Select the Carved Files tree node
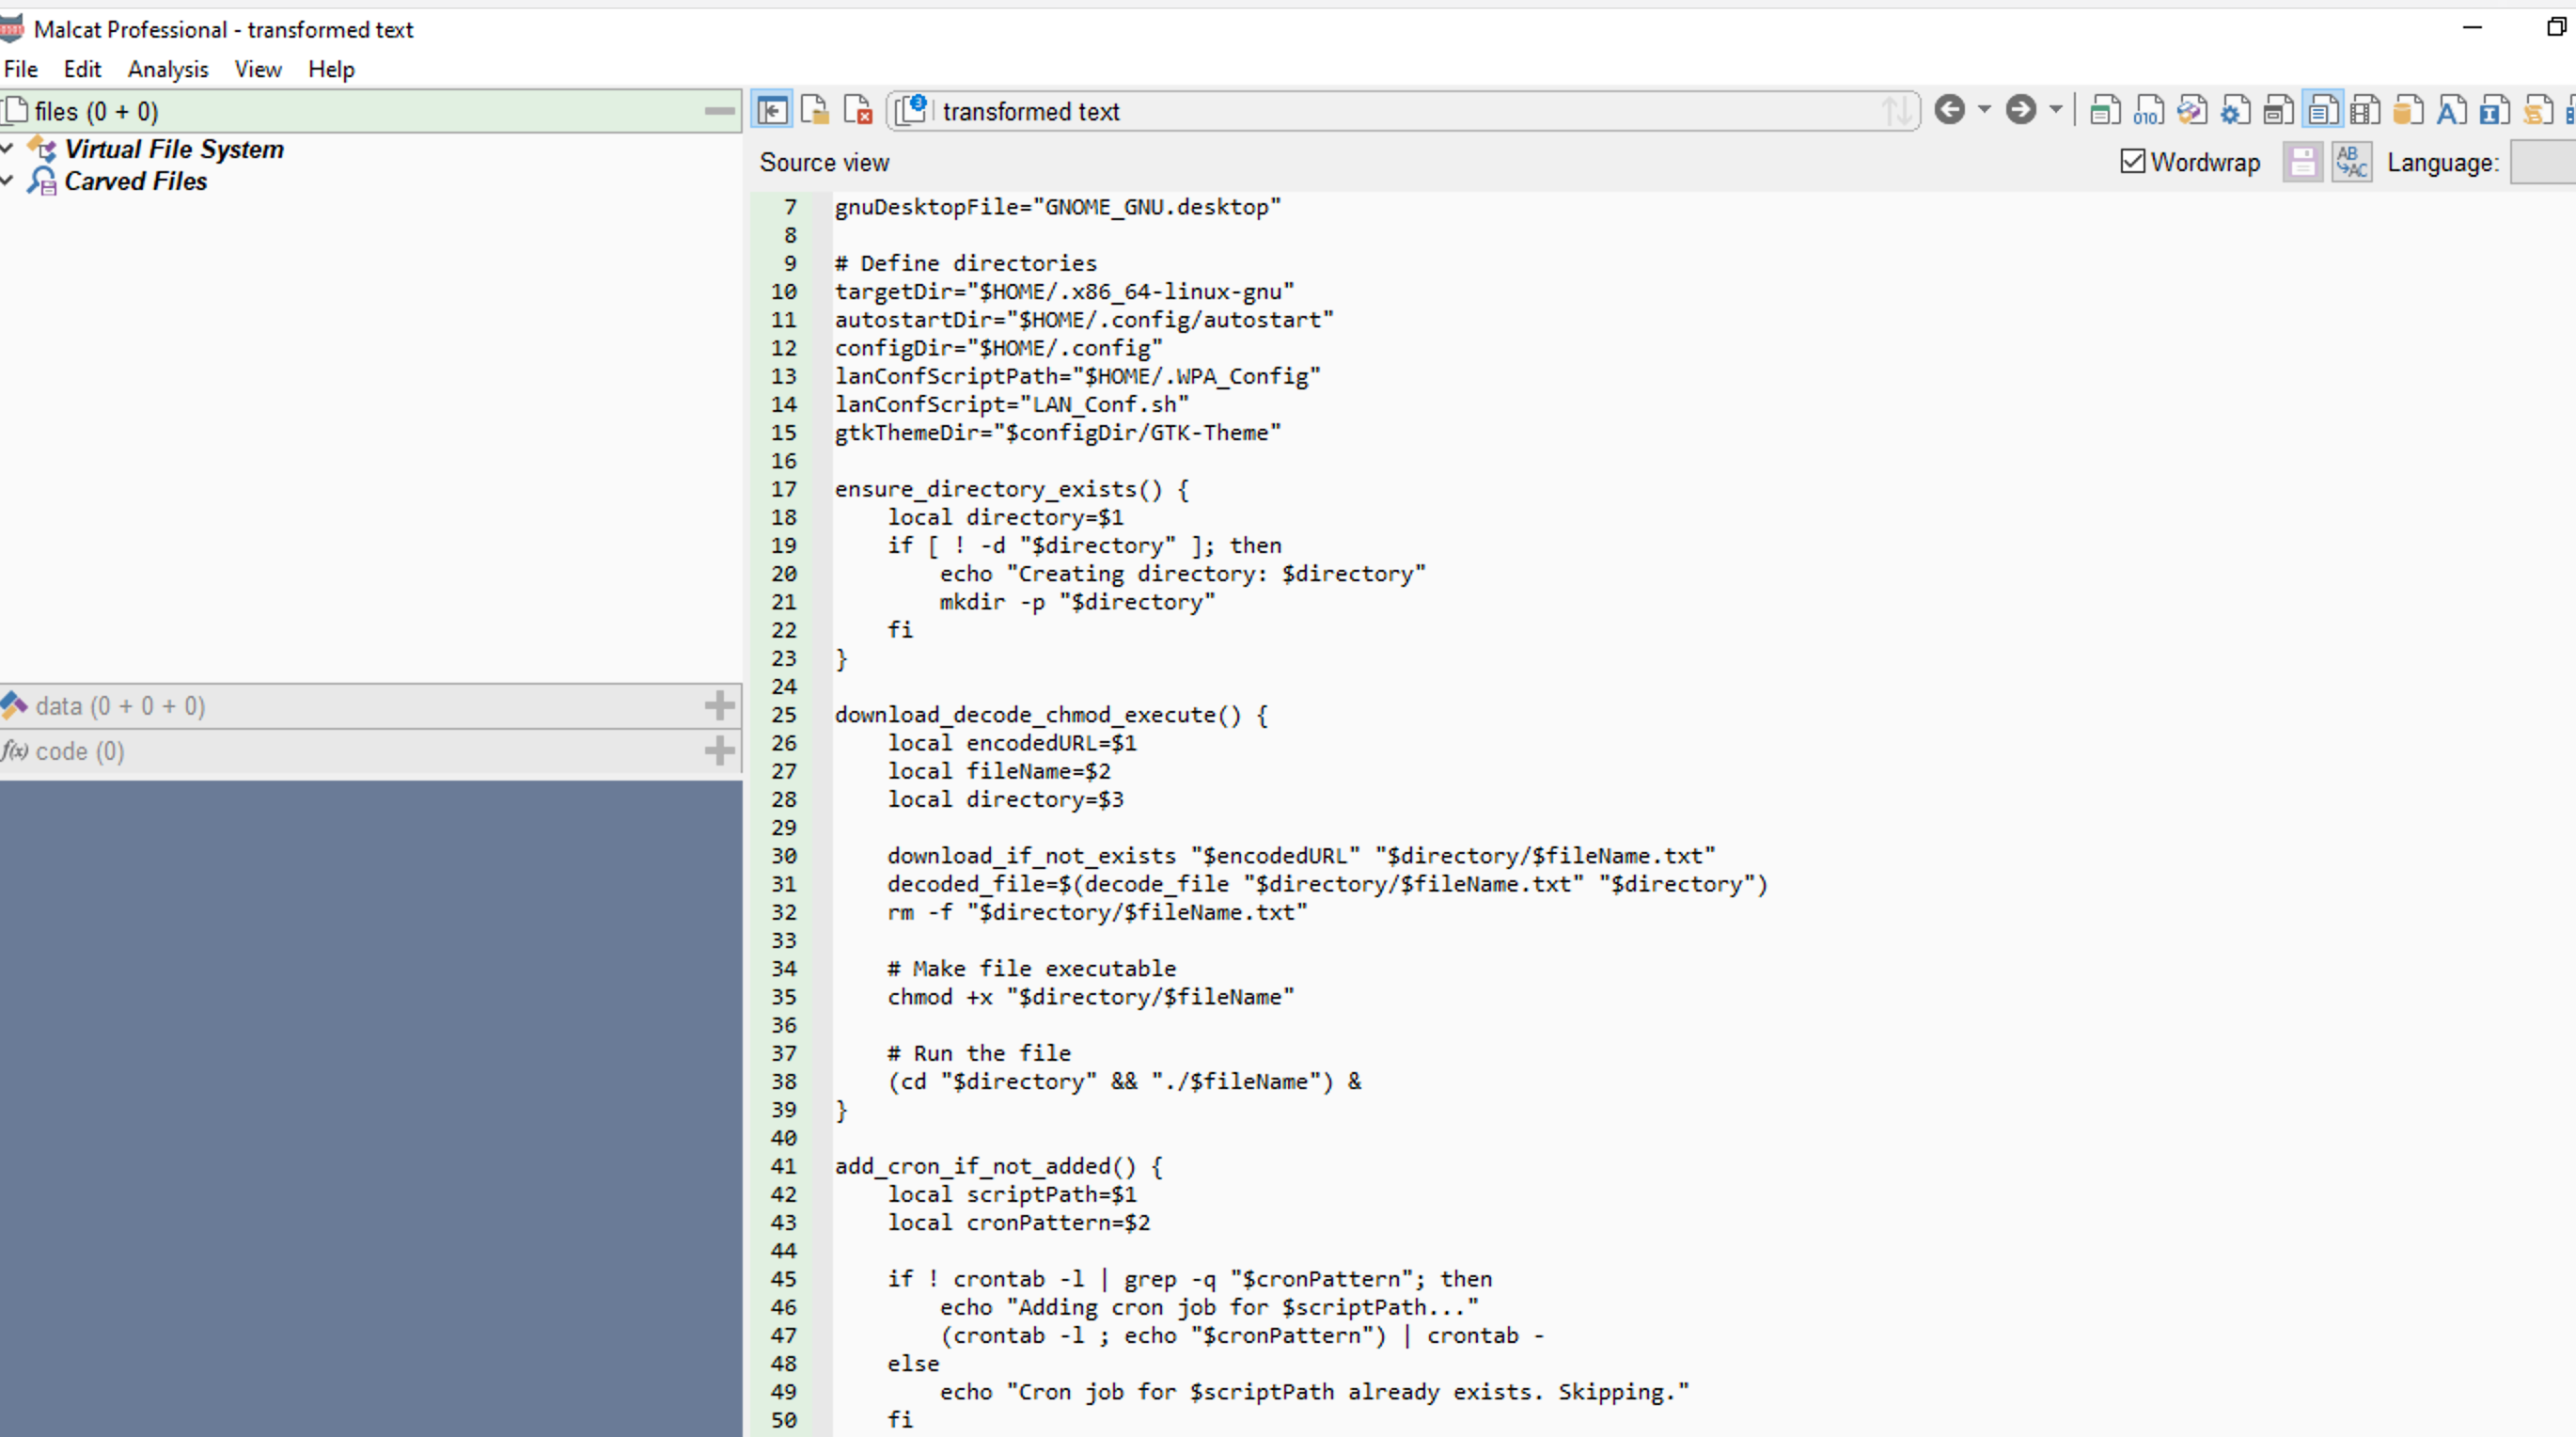This screenshot has height=1437, width=2576. [x=136, y=181]
